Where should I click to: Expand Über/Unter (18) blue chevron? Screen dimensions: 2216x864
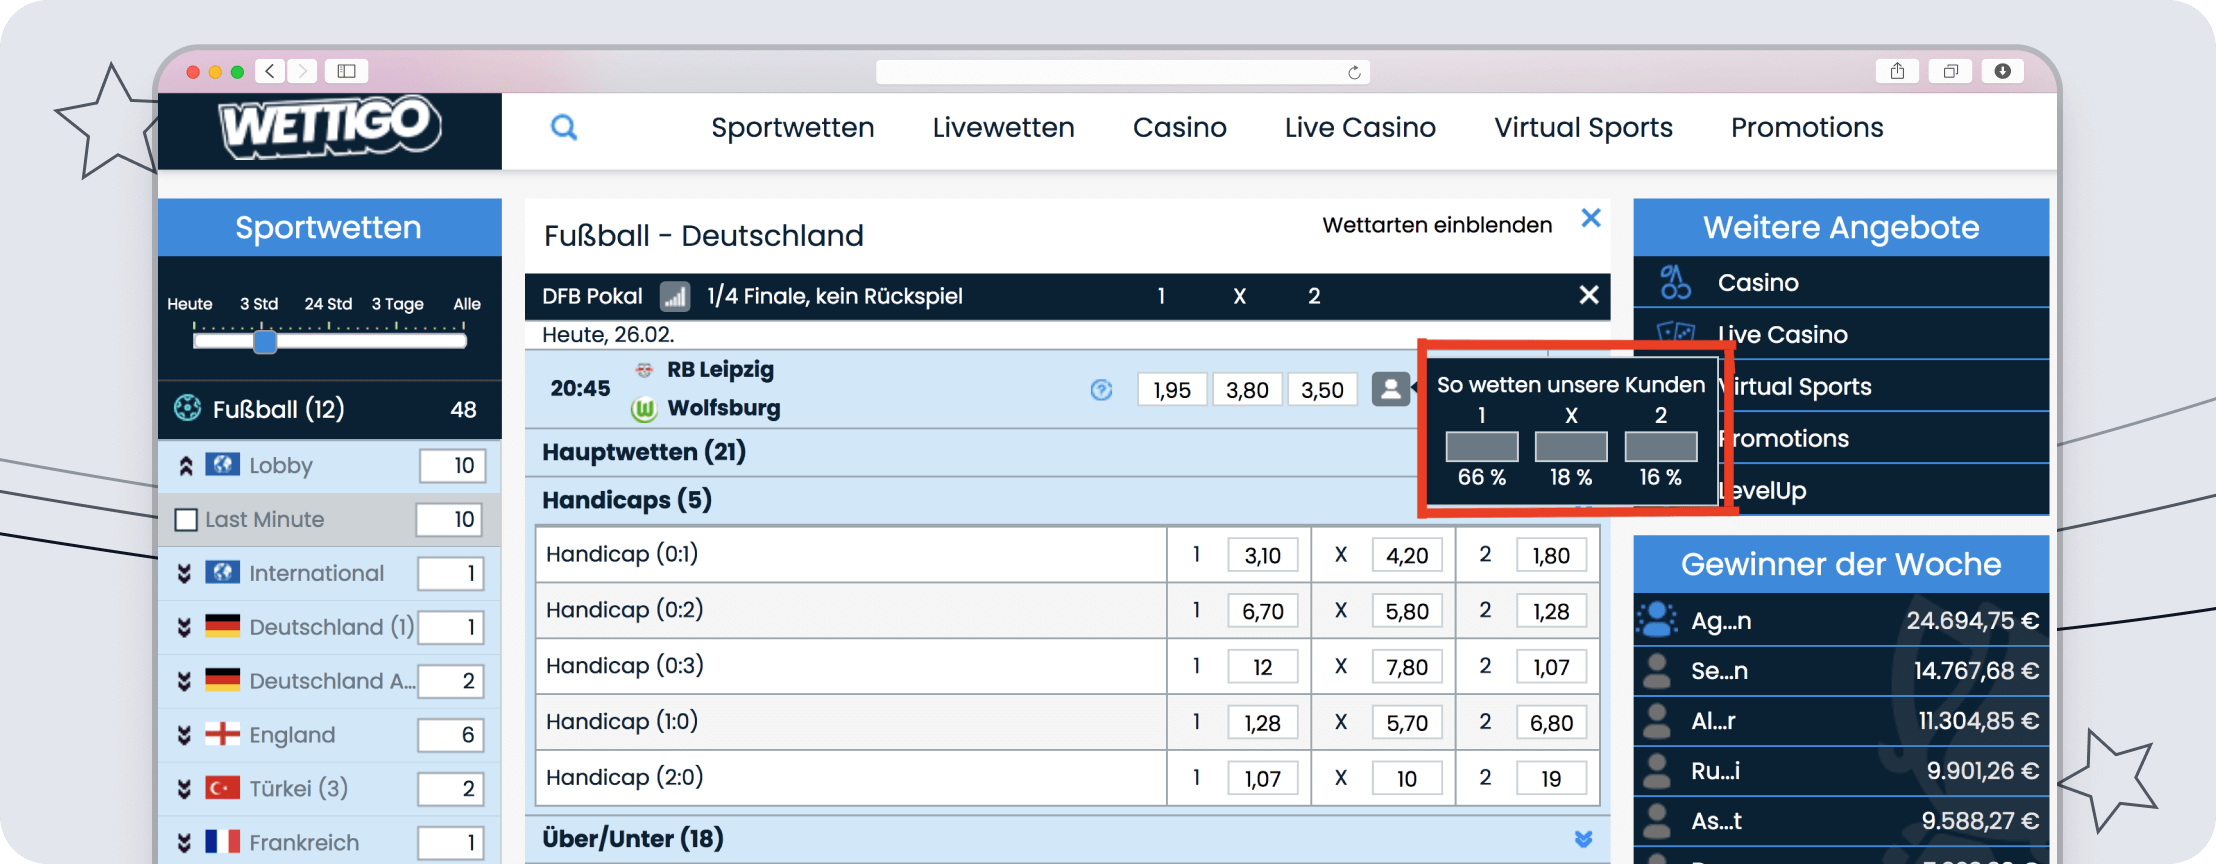[1583, 839]
